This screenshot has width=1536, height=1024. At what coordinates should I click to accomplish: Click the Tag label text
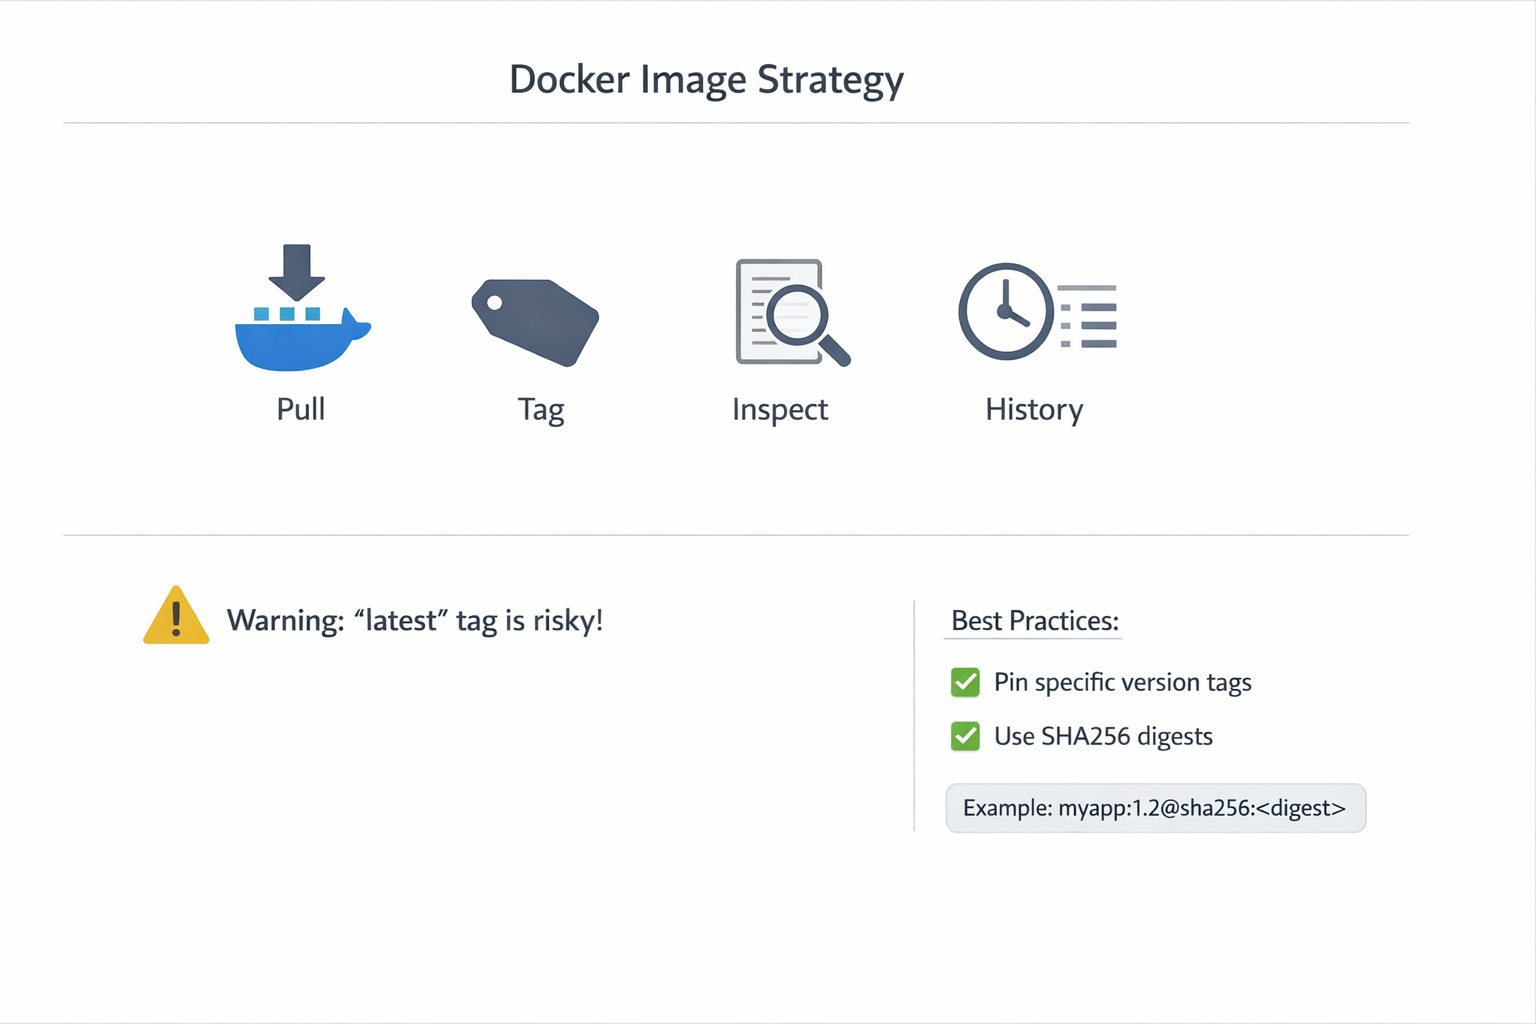pyautogui.click(x=541, y=410)
